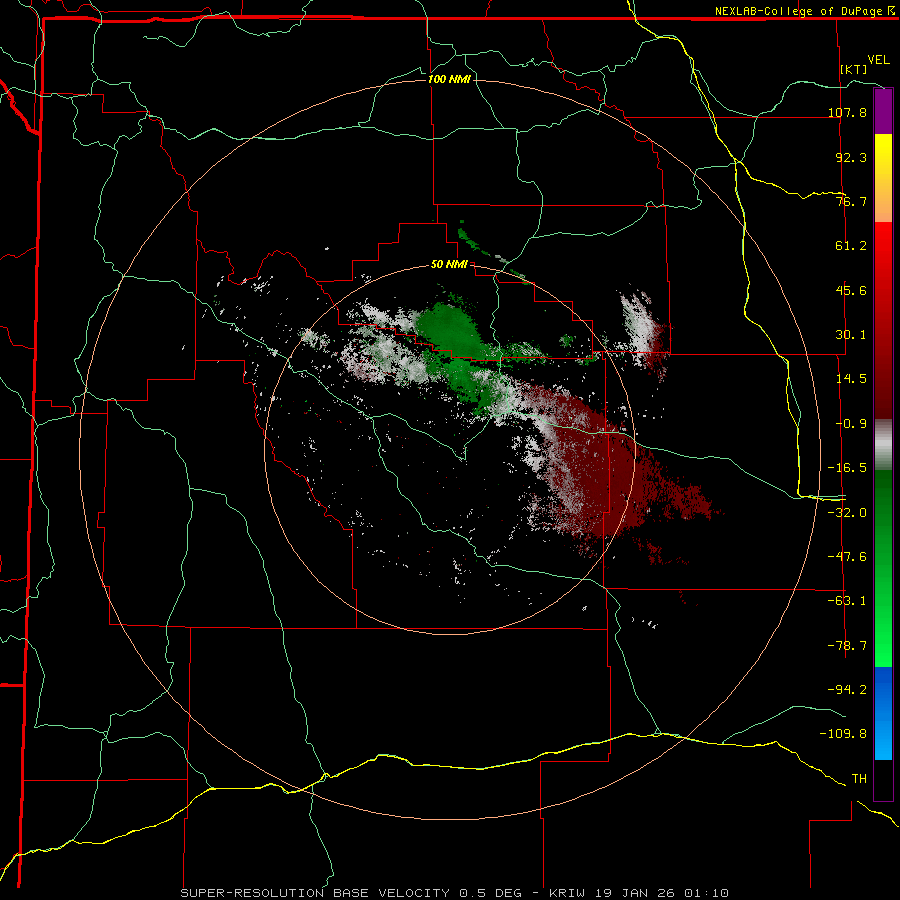Click the -94.2 scale value
The width and height of the screenshot is (900, 900).
[x=847, y=689]
